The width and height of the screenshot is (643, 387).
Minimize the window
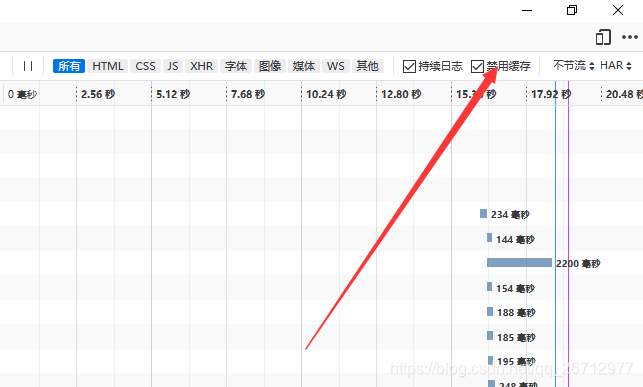point(527,10)
